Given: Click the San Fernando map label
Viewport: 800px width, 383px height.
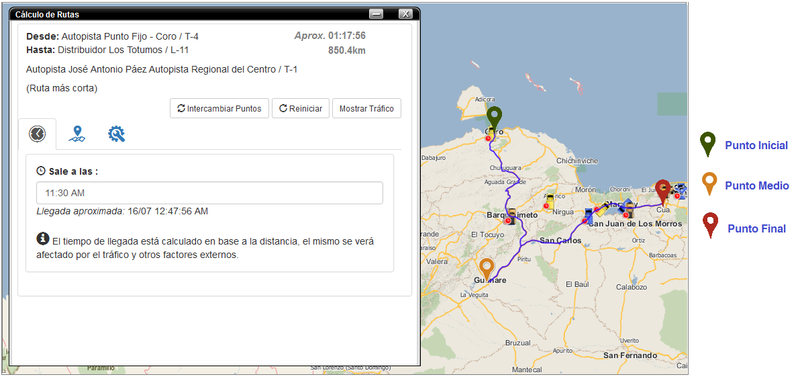Looking at the screenshot, I should point(630,355).
